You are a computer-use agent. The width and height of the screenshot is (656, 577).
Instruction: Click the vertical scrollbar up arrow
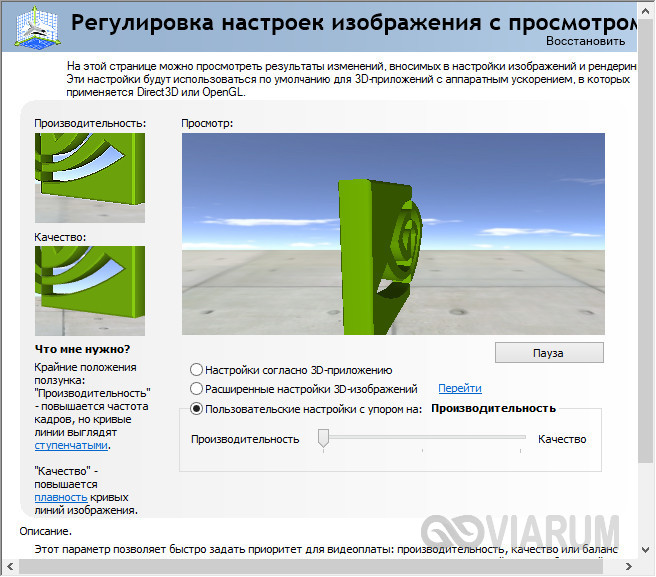pos(647,9)
